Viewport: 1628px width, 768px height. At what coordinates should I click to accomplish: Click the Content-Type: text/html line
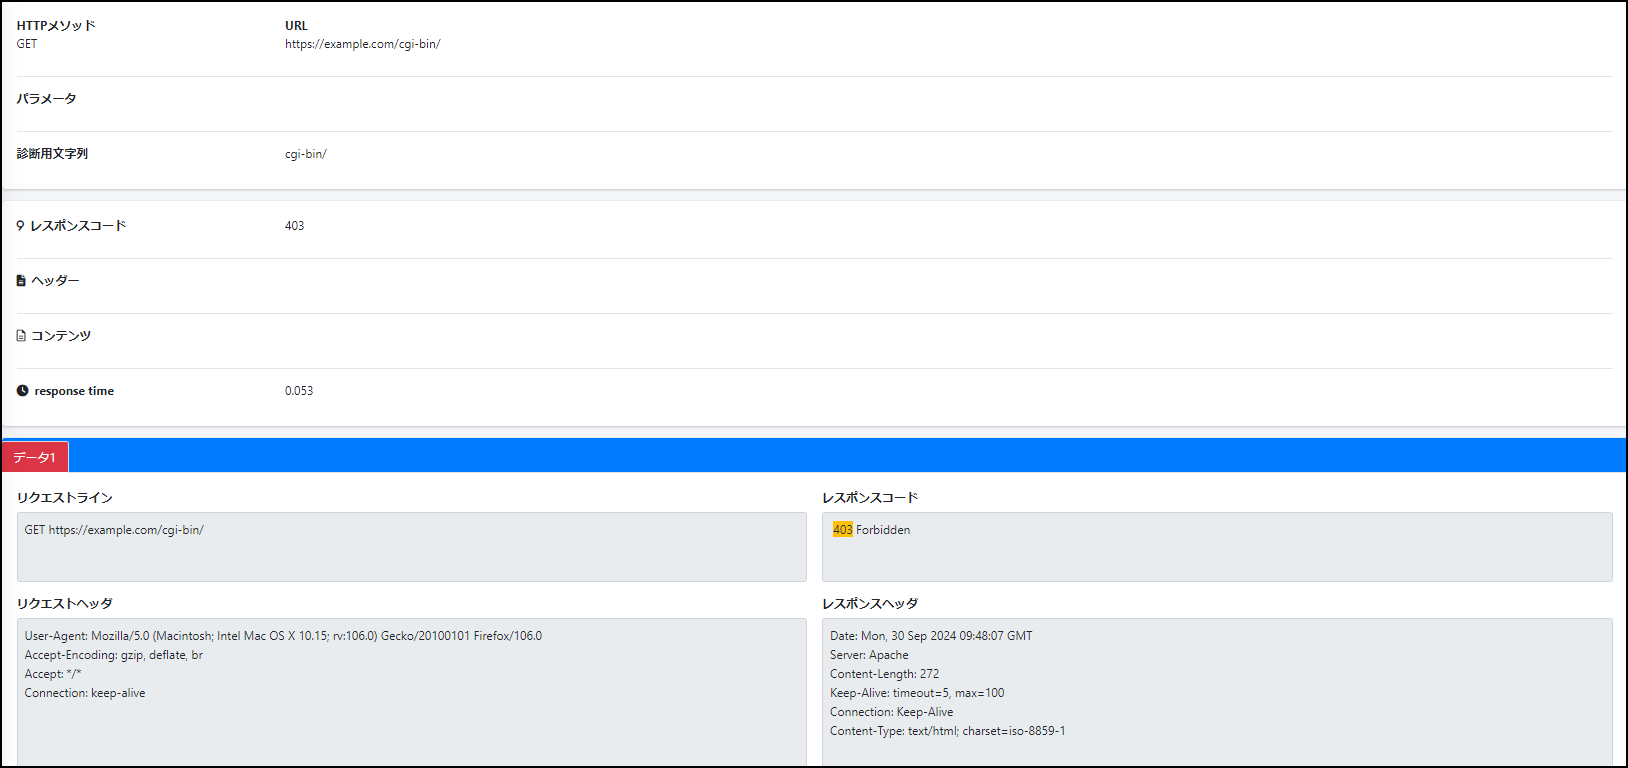tap(947, 731)
